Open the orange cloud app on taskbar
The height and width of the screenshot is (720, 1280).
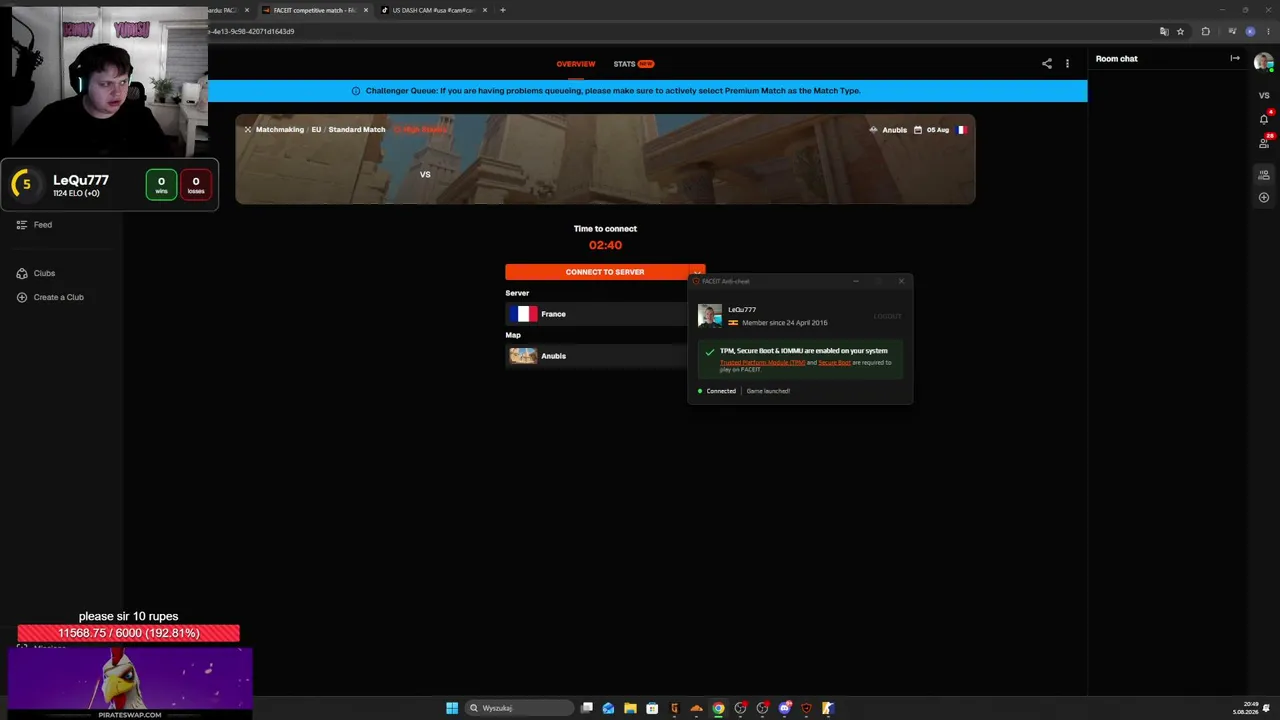(696, 708)
